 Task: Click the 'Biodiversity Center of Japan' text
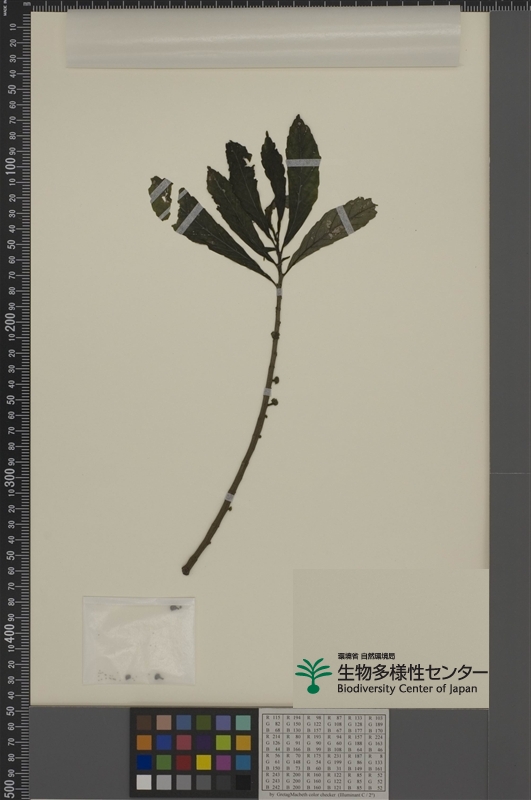407,689
